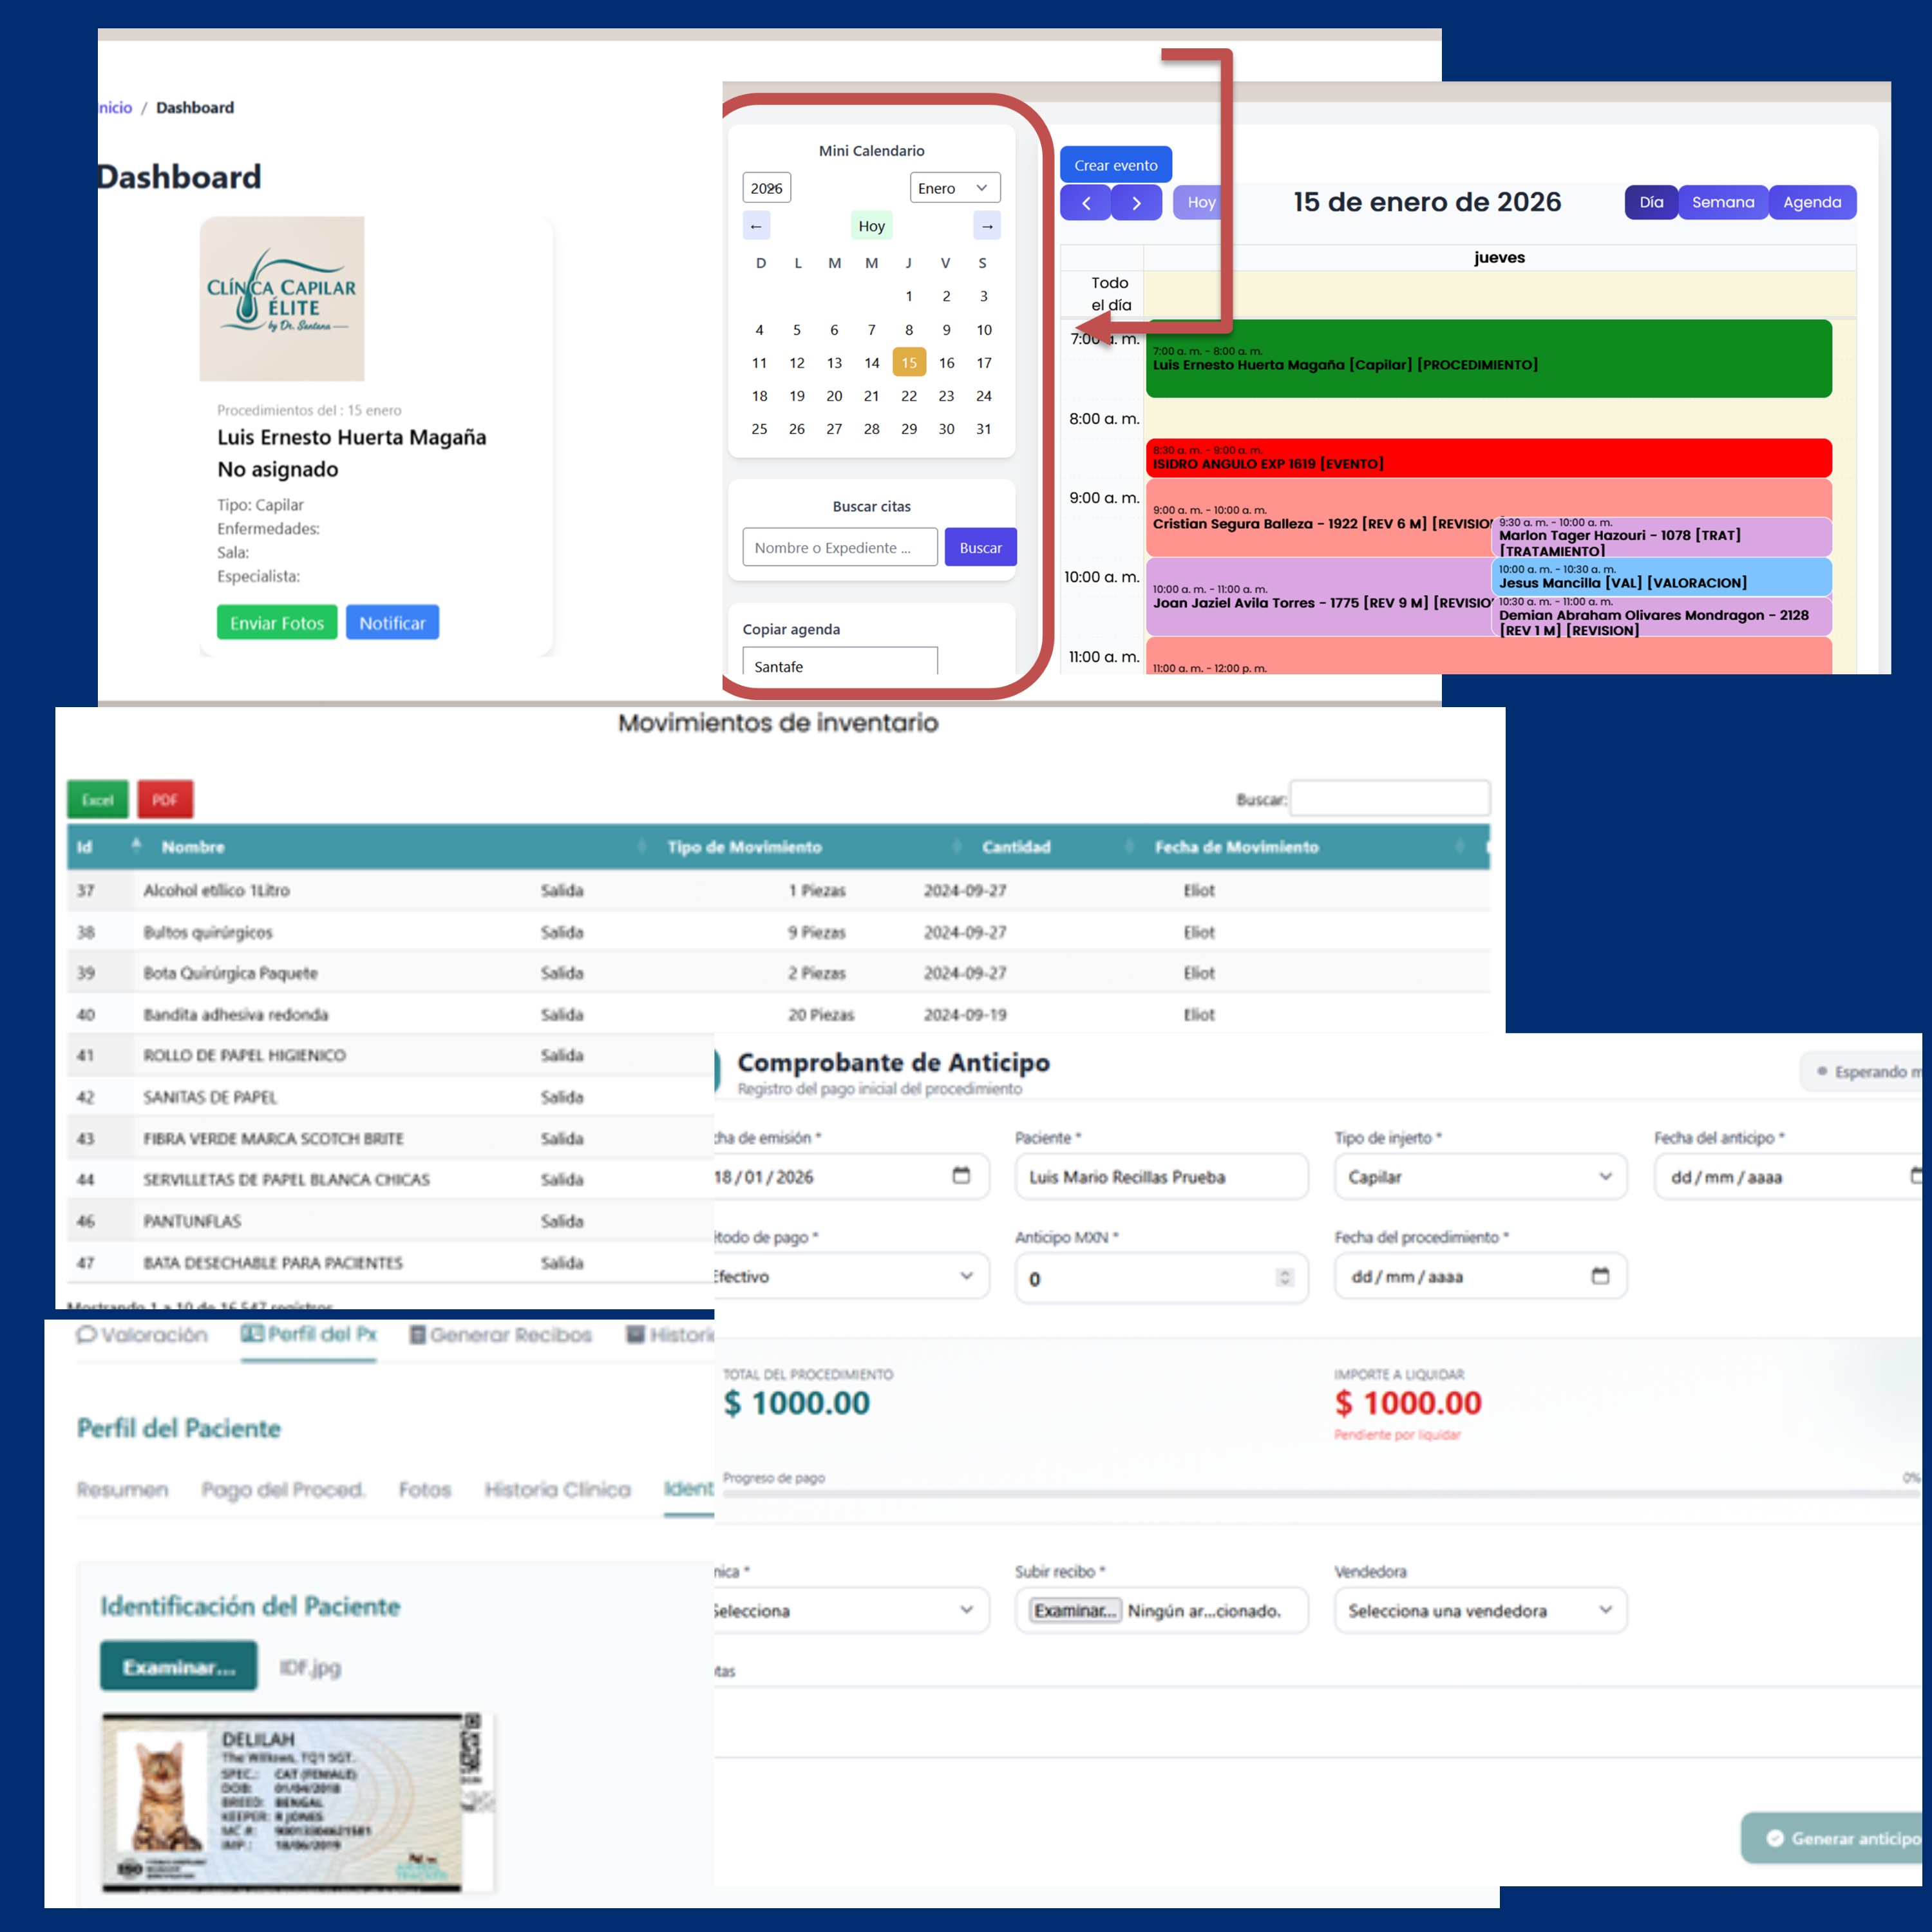Open the Enero month dropdown
Image resolution: width=1932 pixels, height=1932 pixels.
click(x=955, y=188)
